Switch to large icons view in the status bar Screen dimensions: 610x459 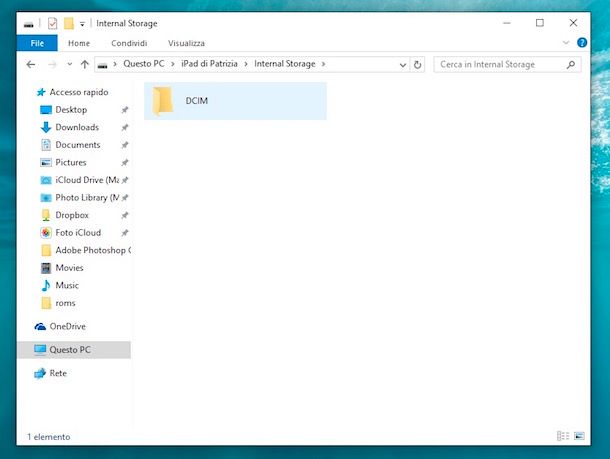[578, 437]
